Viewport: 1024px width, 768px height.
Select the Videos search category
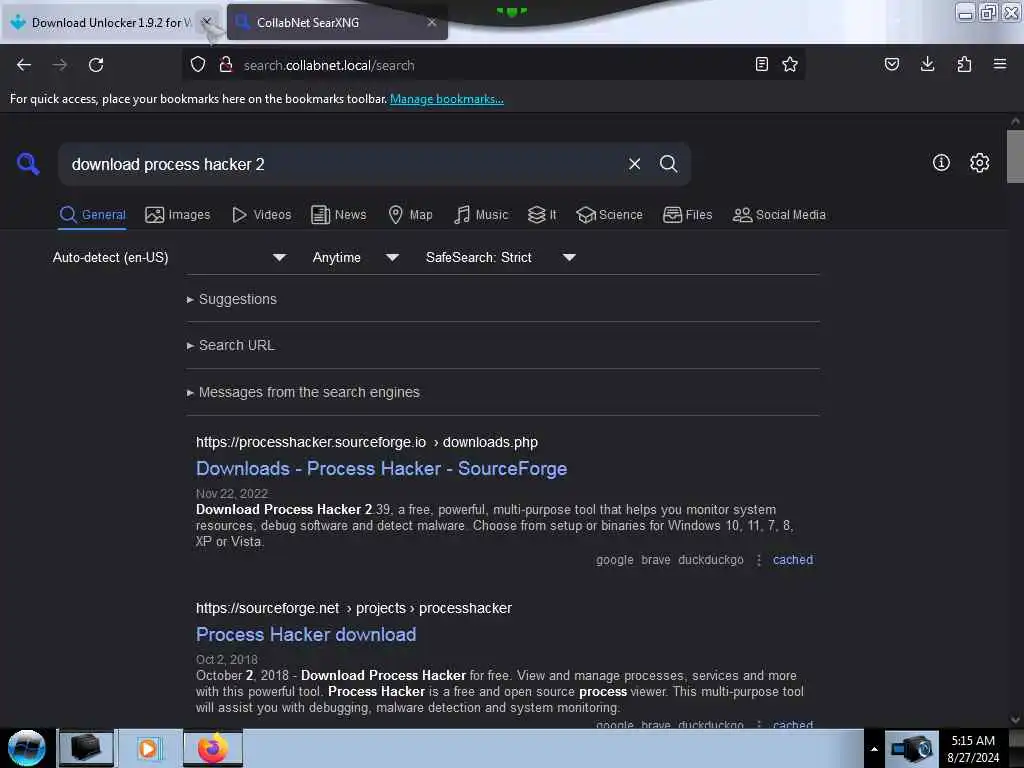click(261, 215)
